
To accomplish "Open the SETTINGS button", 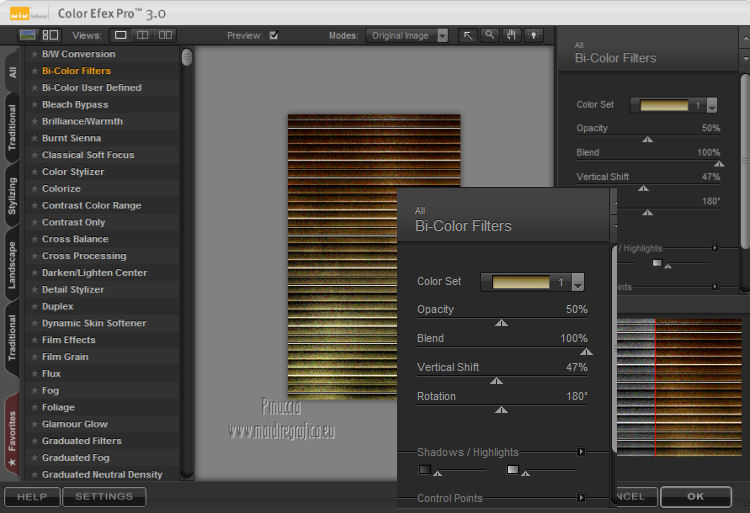I will pos(104,496).
